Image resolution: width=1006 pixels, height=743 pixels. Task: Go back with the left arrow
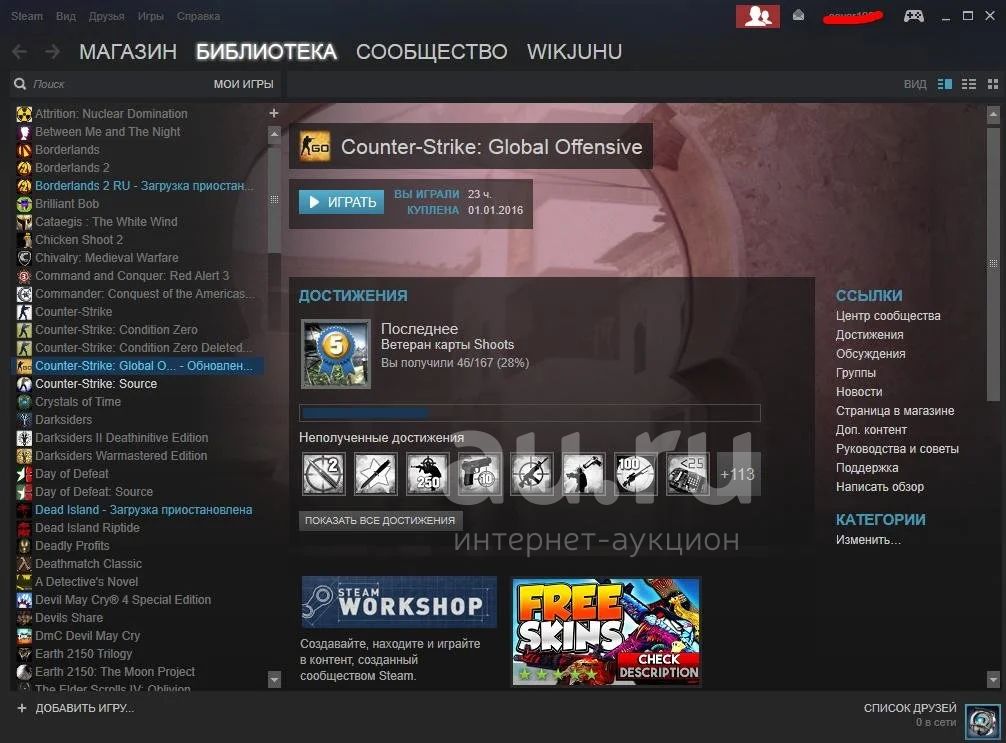20,51
